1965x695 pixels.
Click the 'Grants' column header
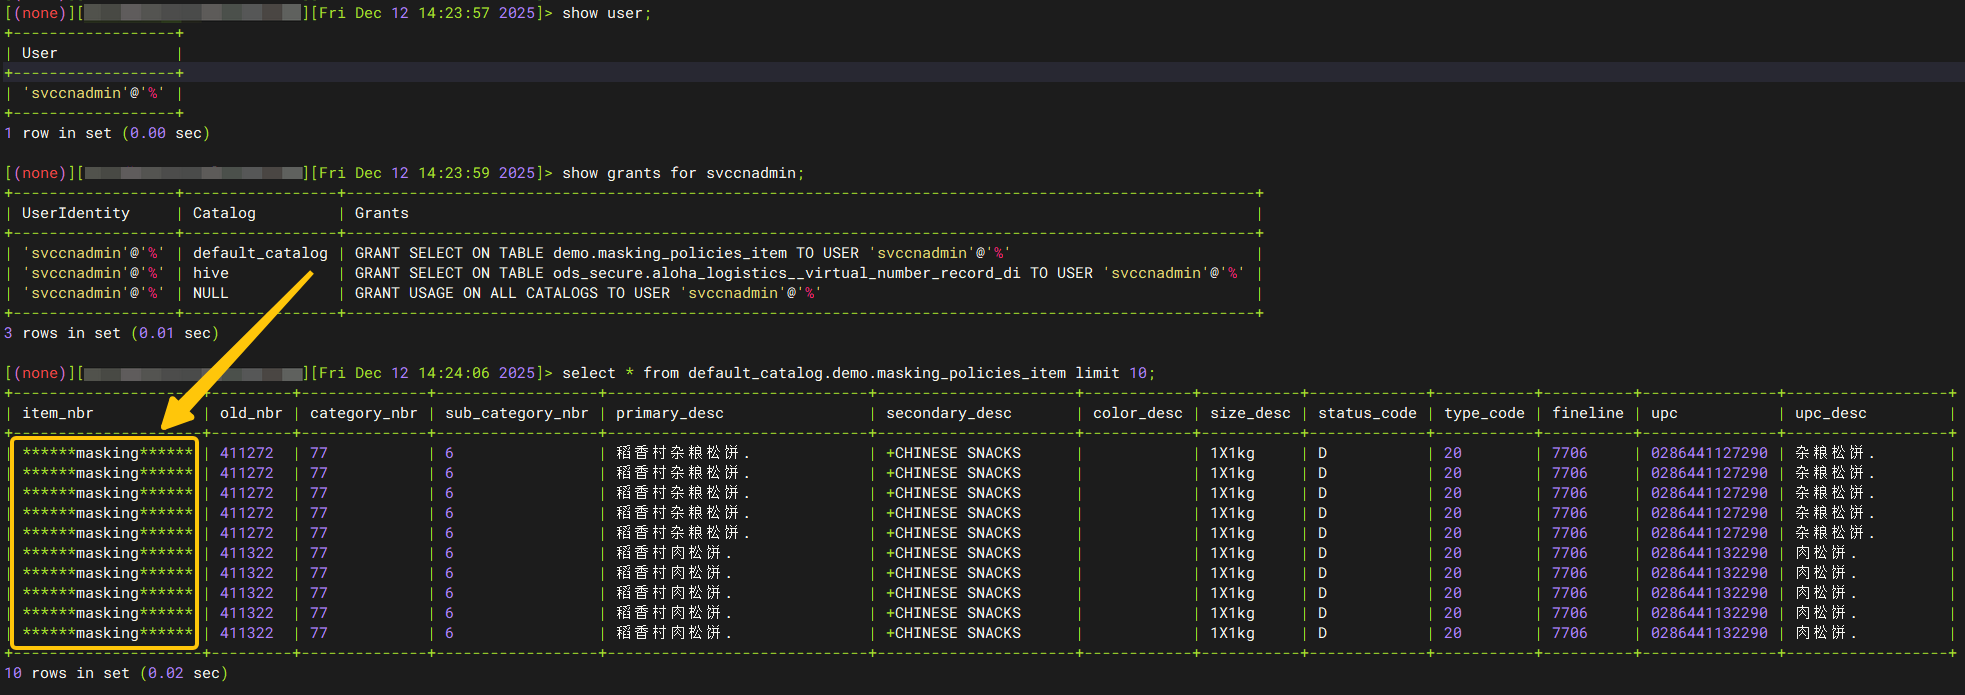381,213
